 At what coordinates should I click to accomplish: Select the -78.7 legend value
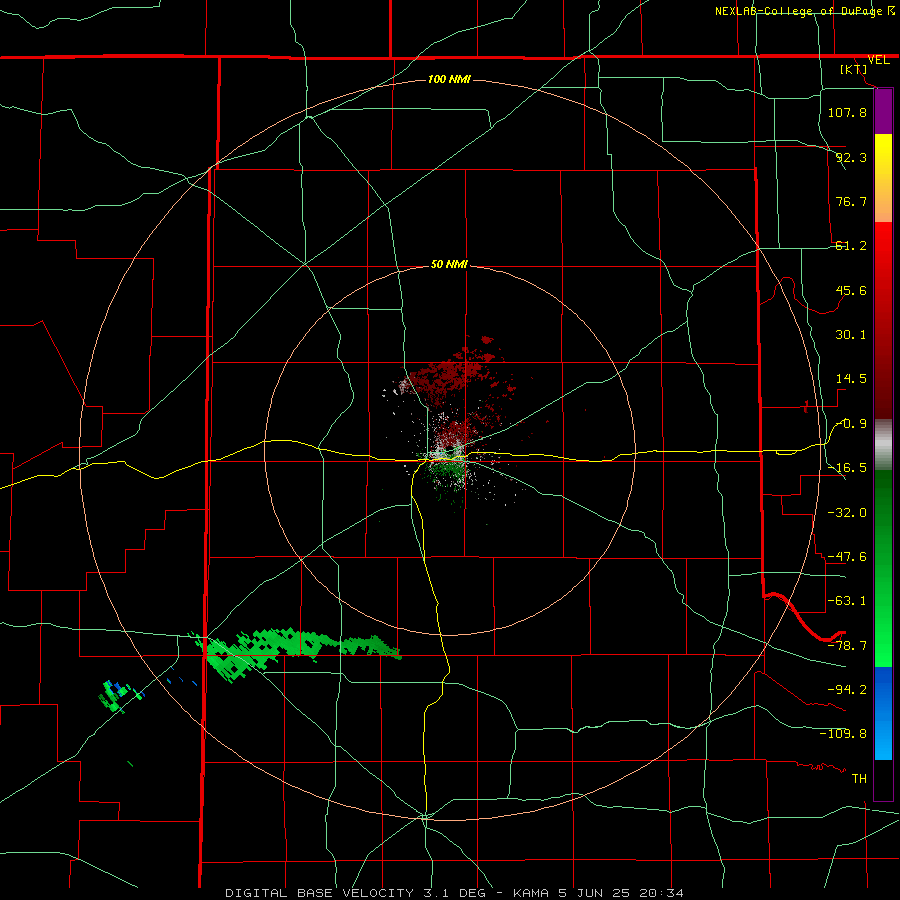pos(847,646)
